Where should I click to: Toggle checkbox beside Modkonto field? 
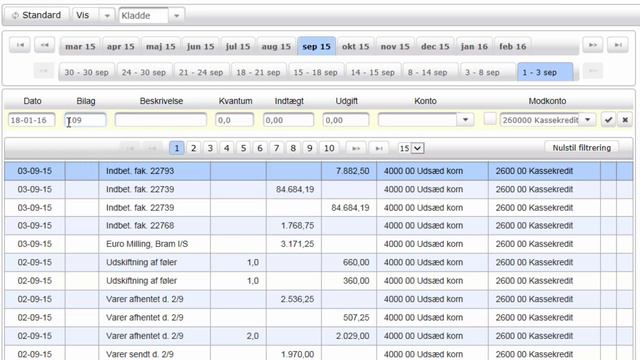pos(490,119)
